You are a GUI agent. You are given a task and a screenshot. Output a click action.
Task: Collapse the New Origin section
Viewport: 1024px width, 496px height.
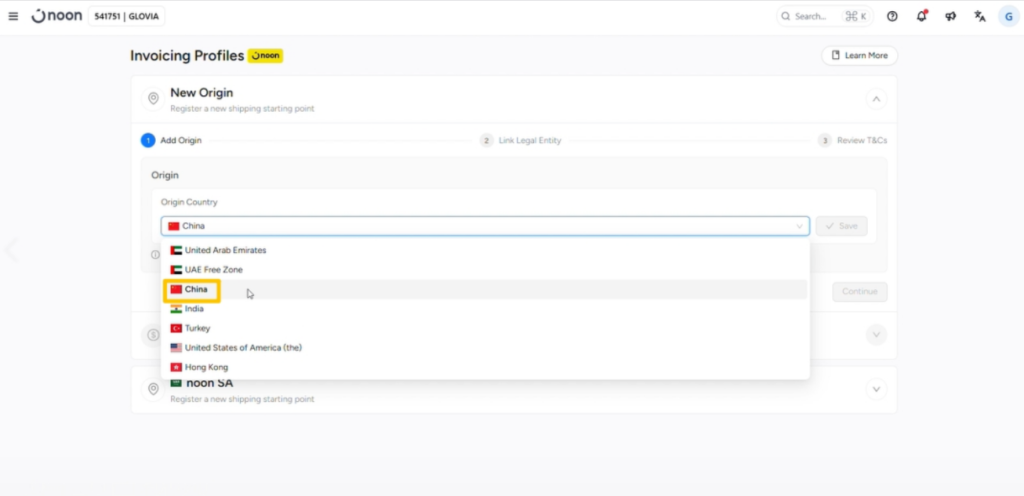pyautogui.click(x=876, y=99)
